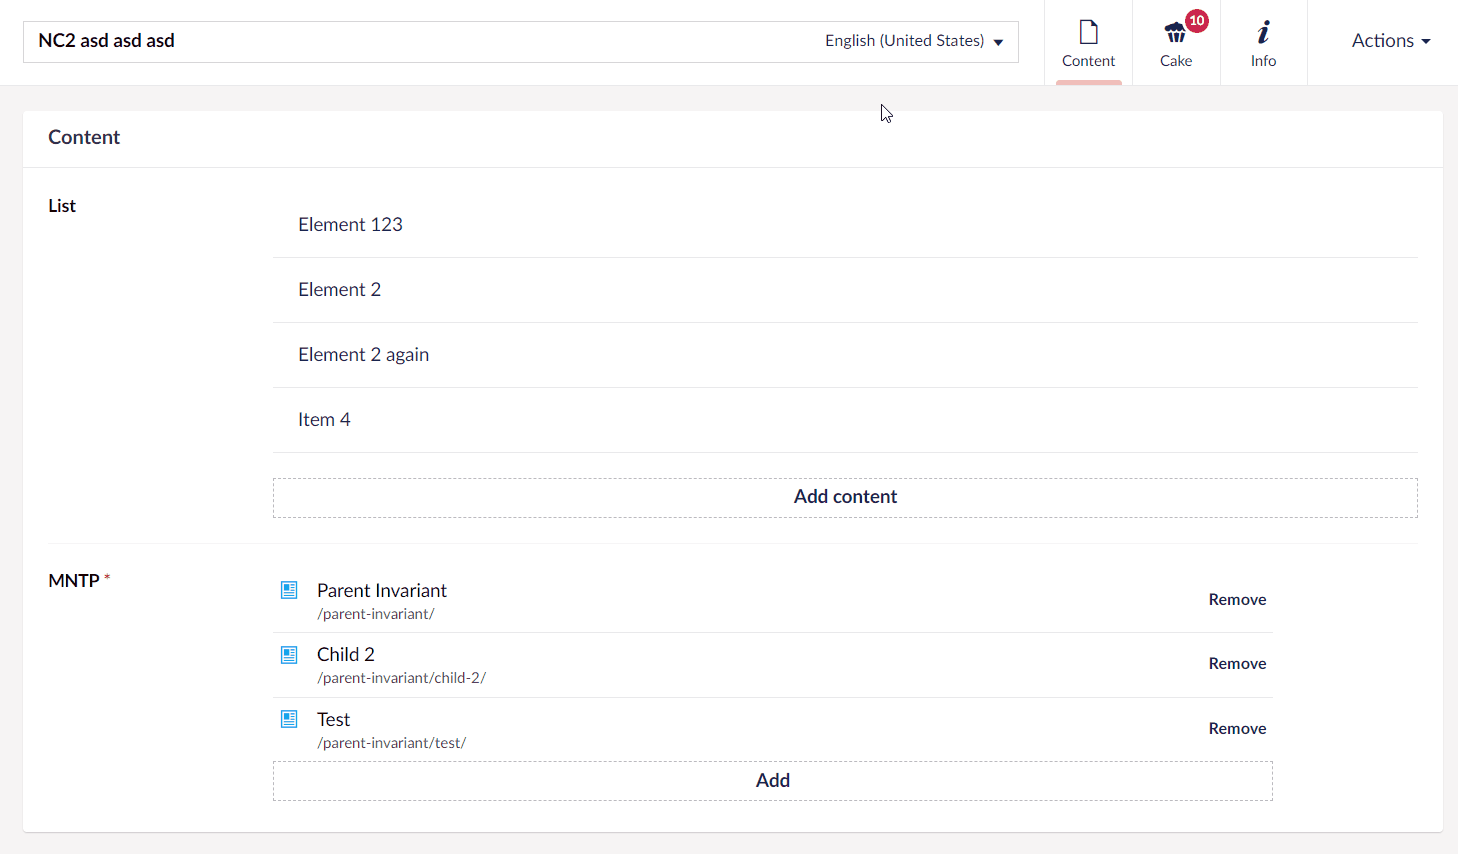Open the Actions dropdown menu
Screen dimensions: 1458x854
pyautogui.click(x=1390, y=41)
